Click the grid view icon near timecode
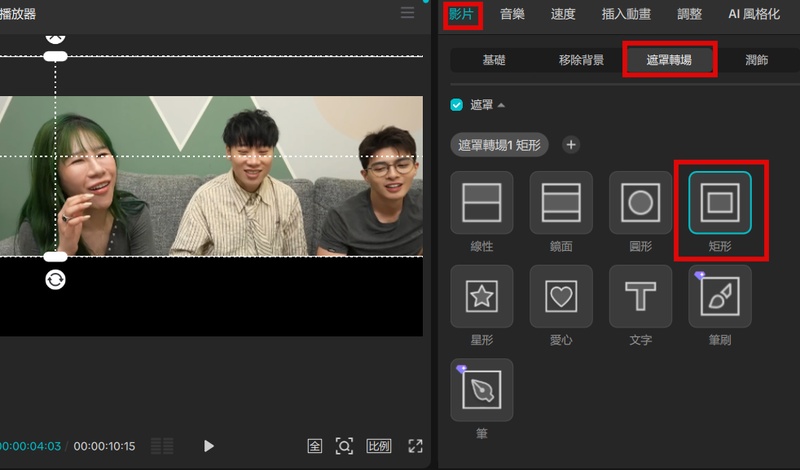The image size is (800, 470). (162, 446)
